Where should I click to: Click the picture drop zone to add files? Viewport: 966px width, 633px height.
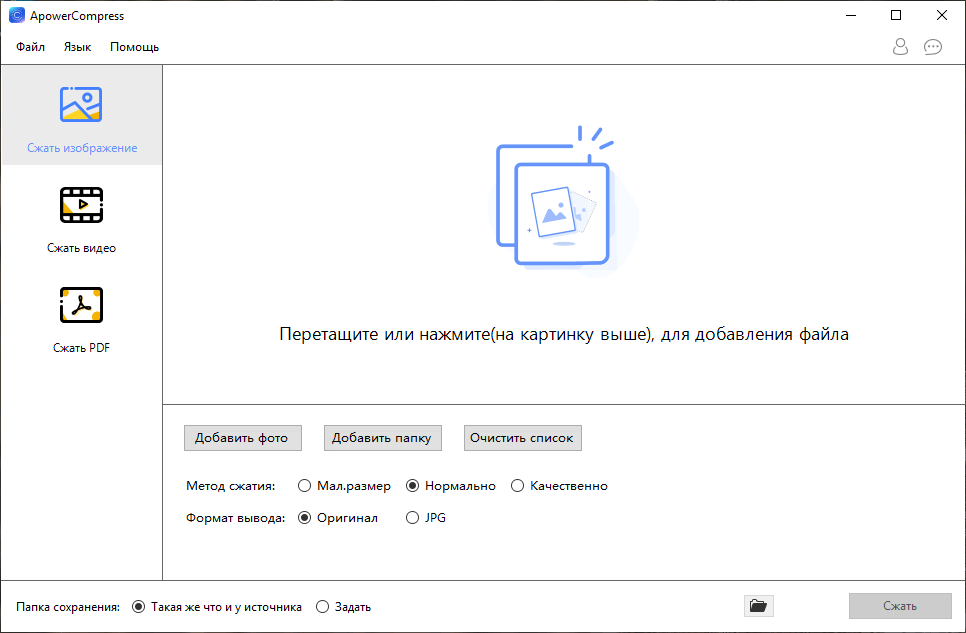pyautogui.click(x=563, y=201)
